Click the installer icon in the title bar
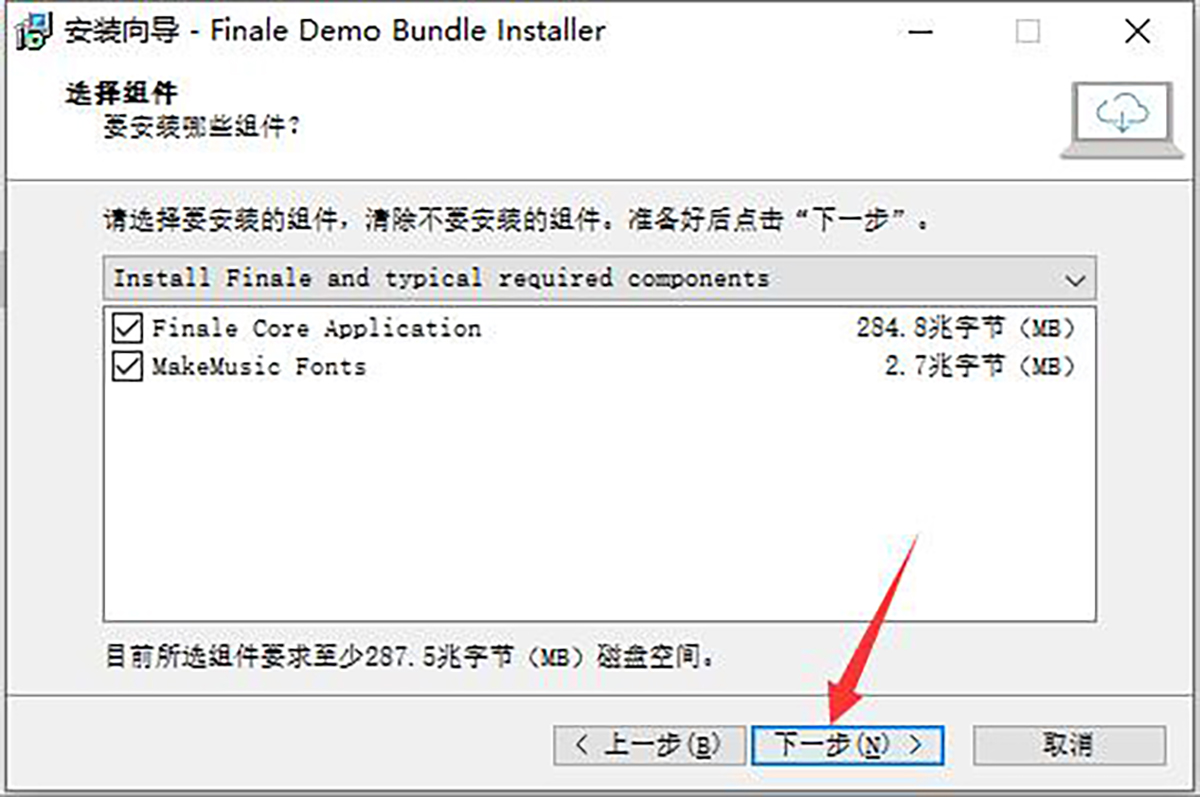Screen dimensions: 1200x797 coord(33,31)
